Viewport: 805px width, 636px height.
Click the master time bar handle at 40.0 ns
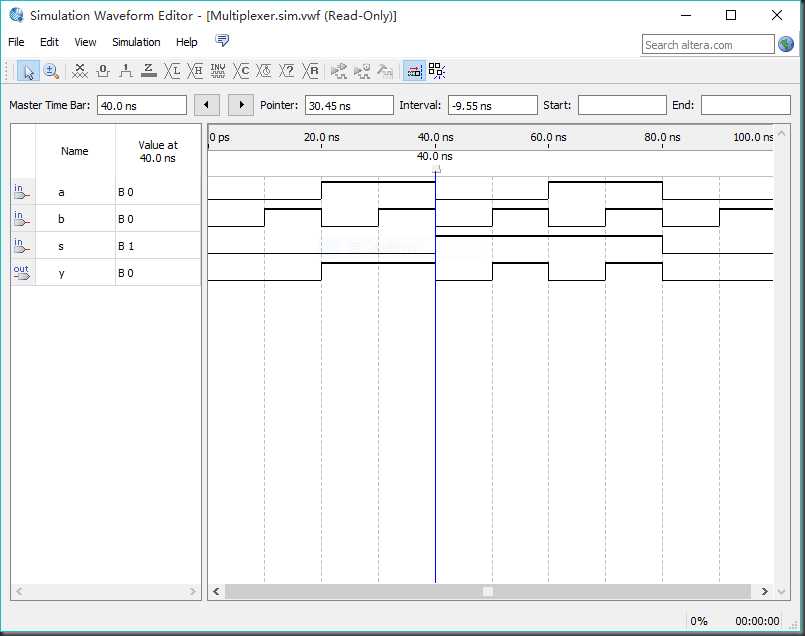click(x=436, y=169)
